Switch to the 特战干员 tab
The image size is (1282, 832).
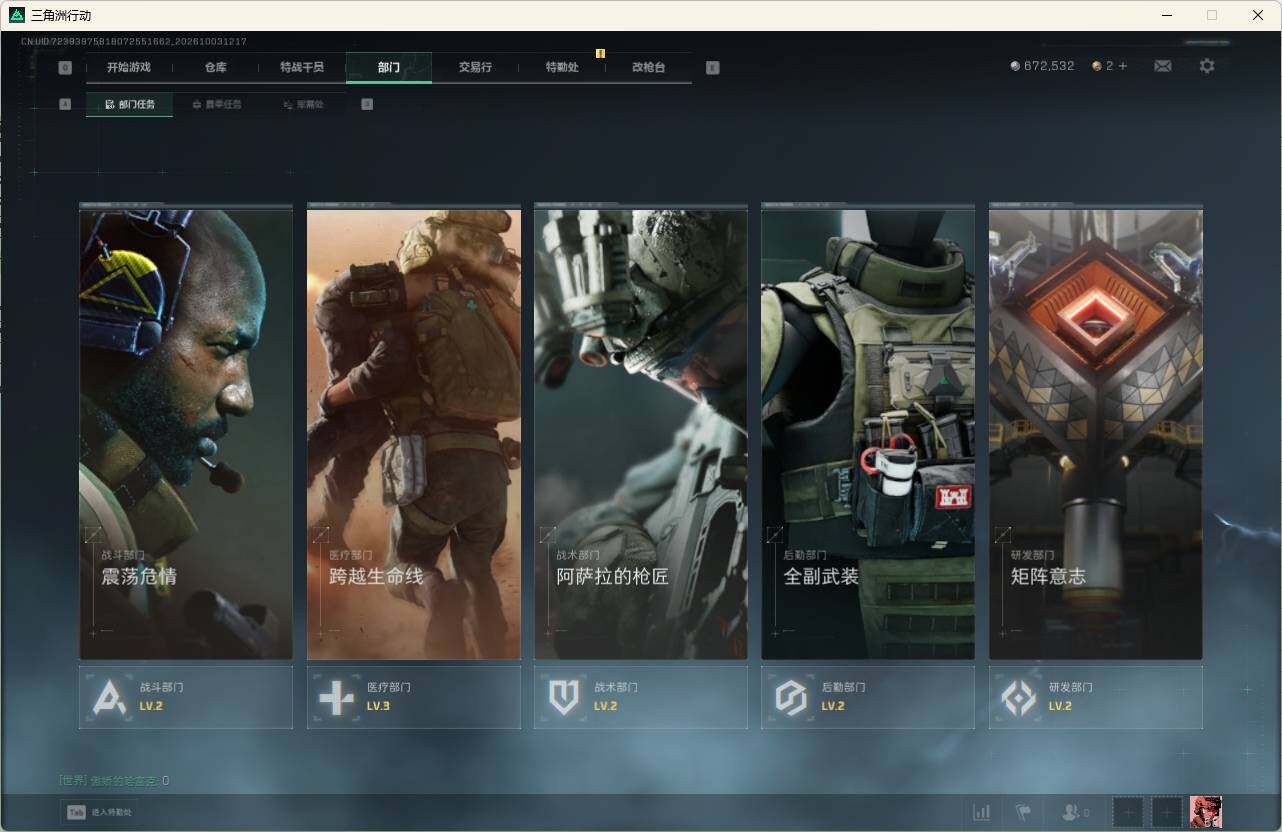pyautogui.click(x=302, y=67)
